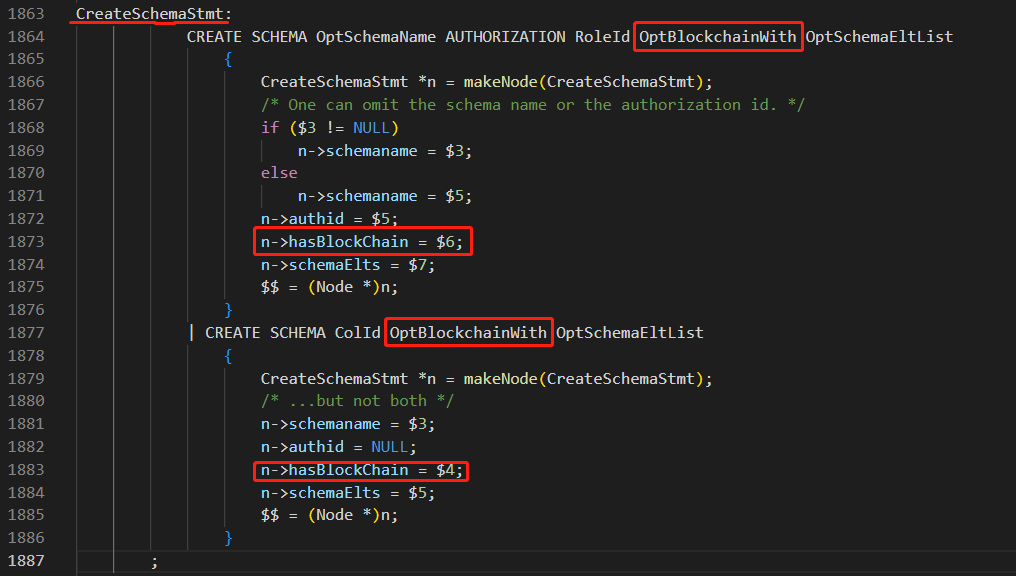The width and height of the screenshot is (1016, 576).
Task: Click line number 1887 in the gutter
Action: tap(26, 560)
